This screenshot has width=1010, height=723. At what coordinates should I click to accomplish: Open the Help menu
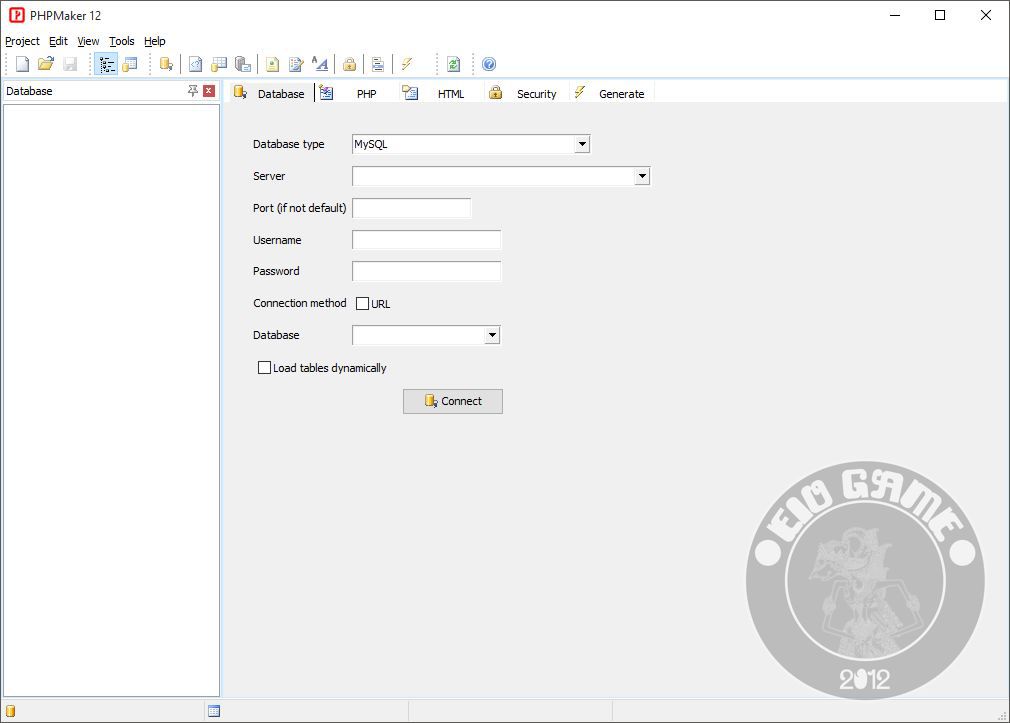click(155, 41)
